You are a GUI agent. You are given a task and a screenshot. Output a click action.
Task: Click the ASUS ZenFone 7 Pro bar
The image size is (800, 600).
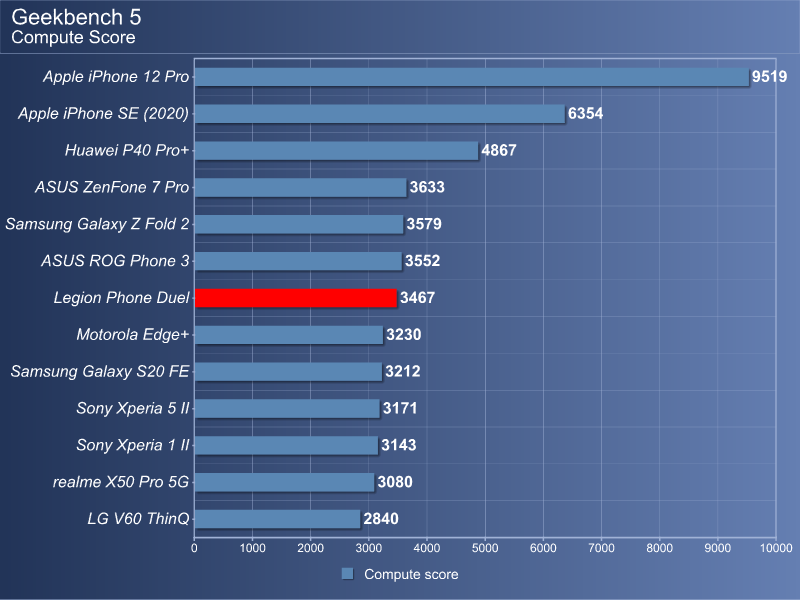[x=300, y=188]
